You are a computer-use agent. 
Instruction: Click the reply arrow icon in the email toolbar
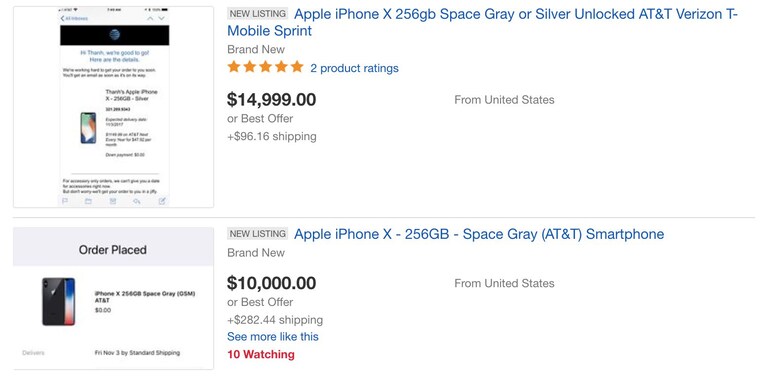[137, 200]
